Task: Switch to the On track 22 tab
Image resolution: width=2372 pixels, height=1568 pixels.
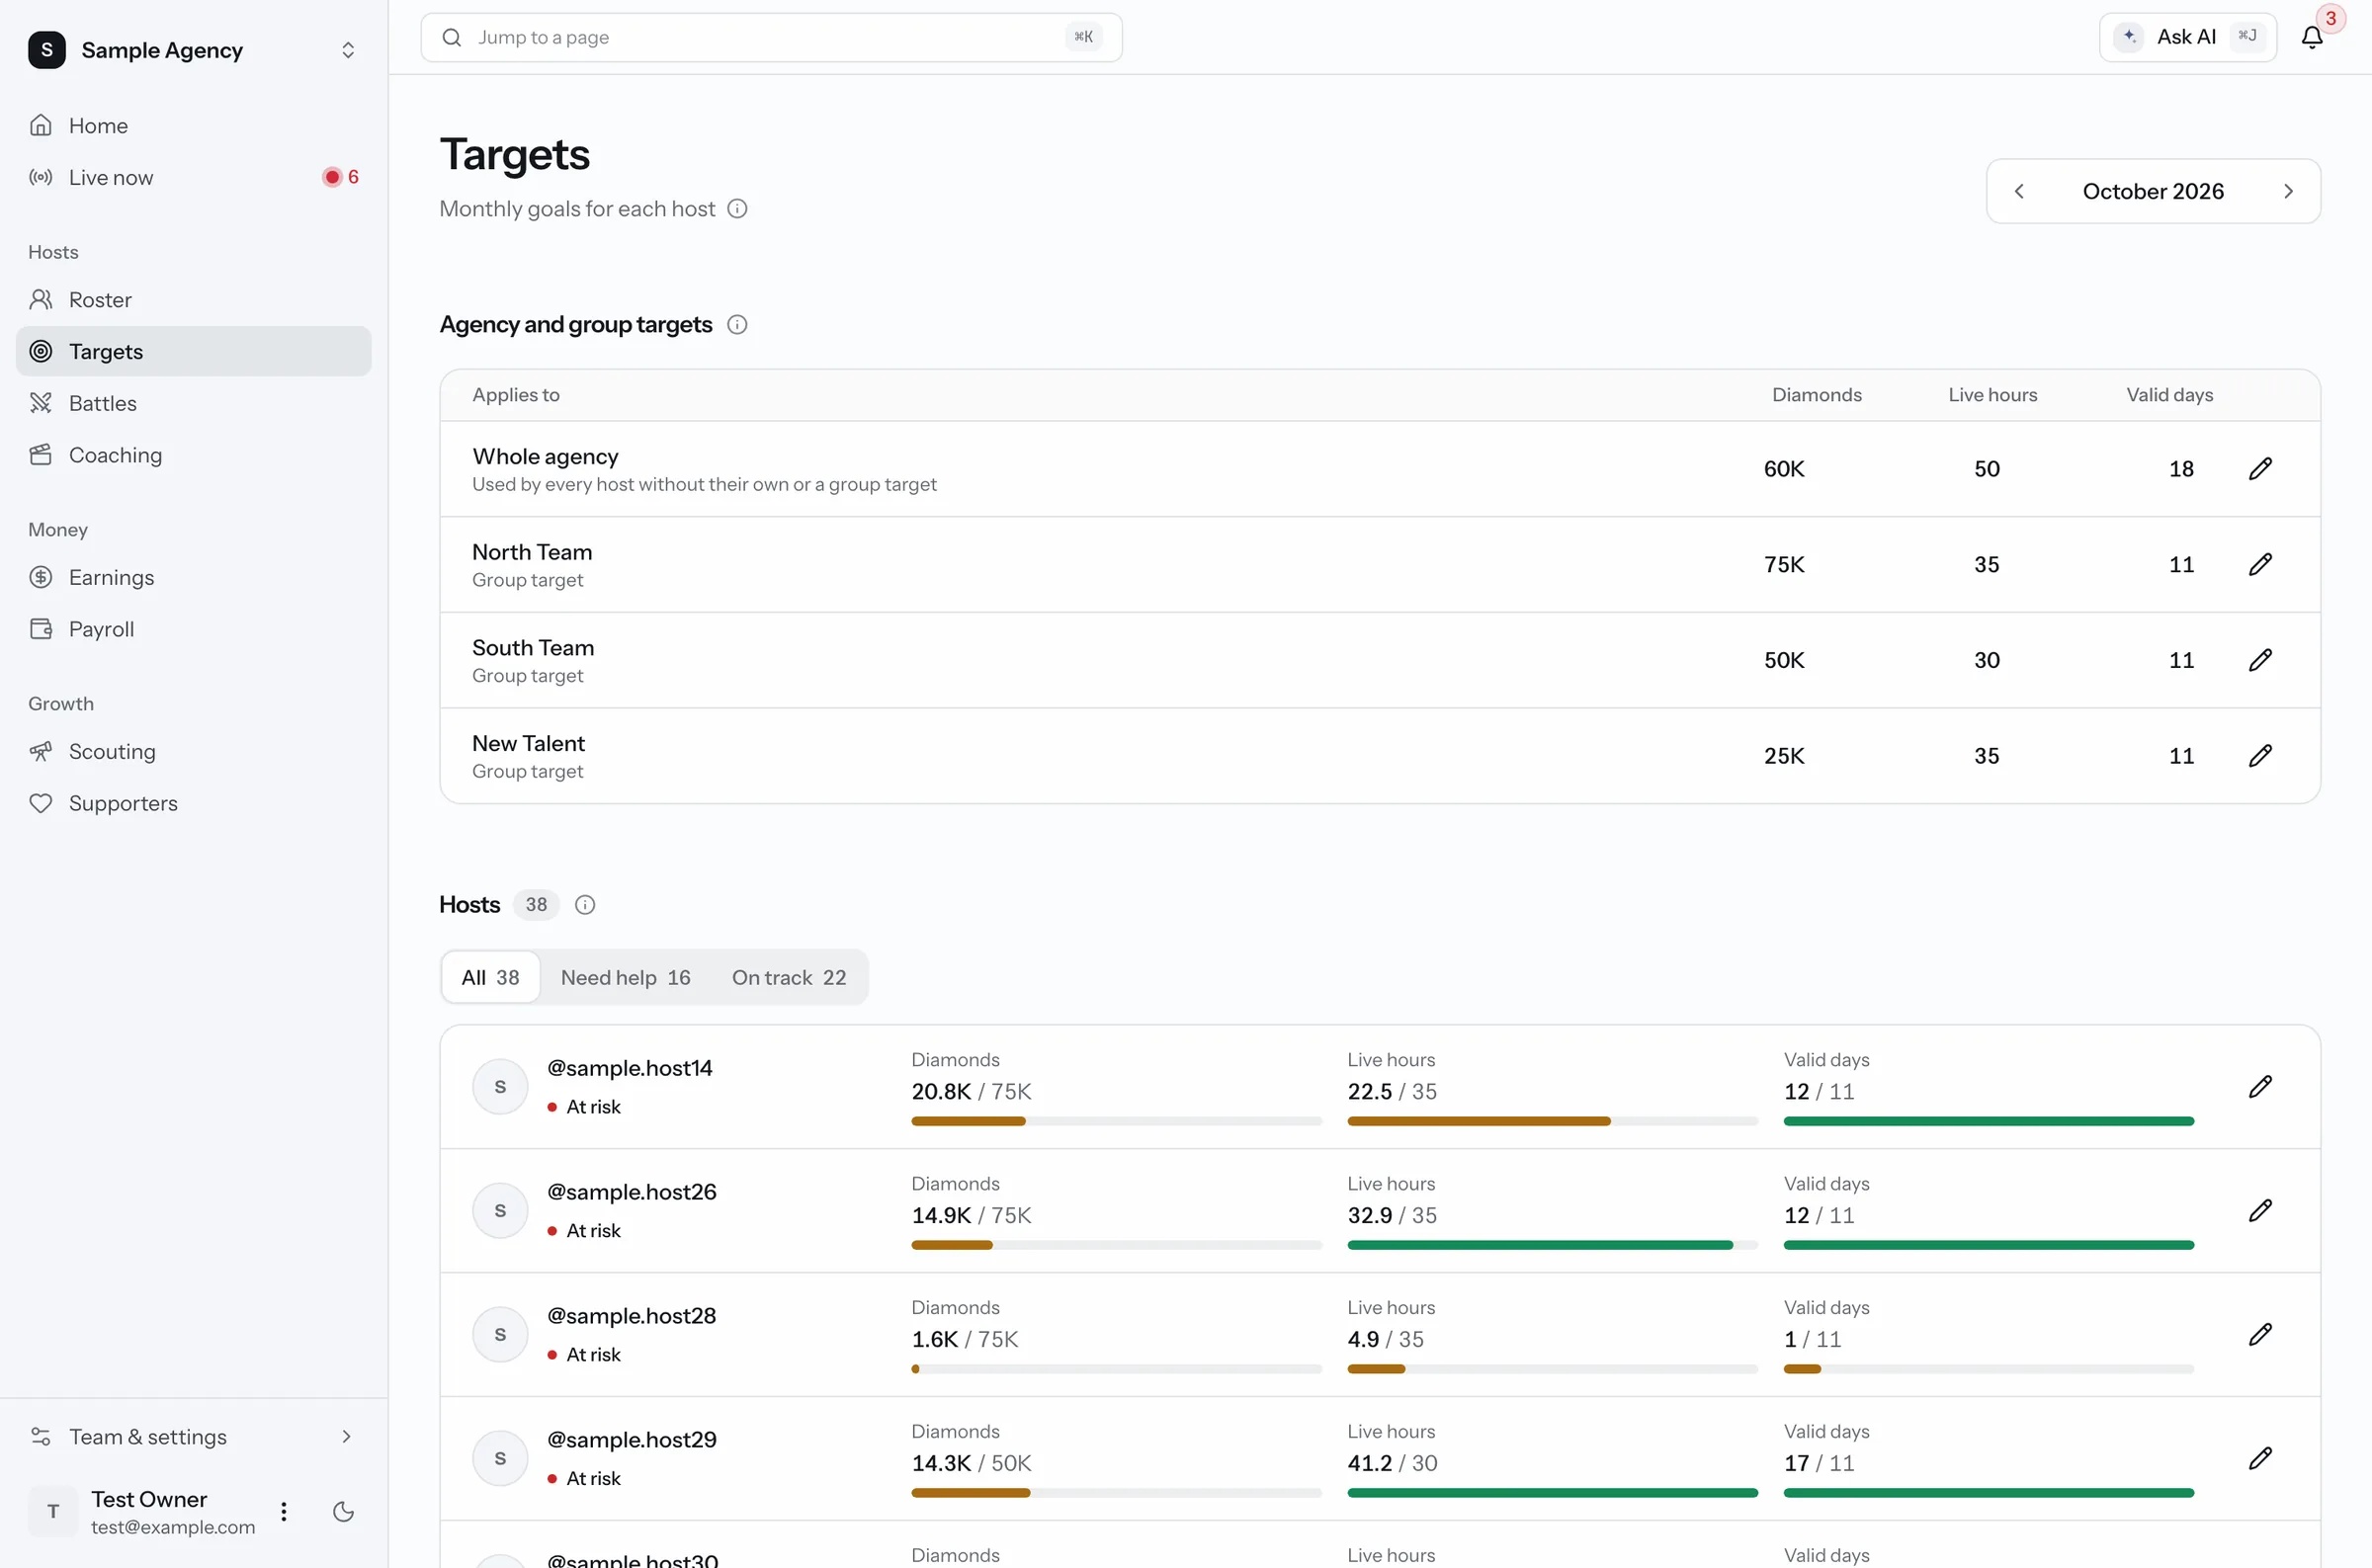Action: [788, 978]
